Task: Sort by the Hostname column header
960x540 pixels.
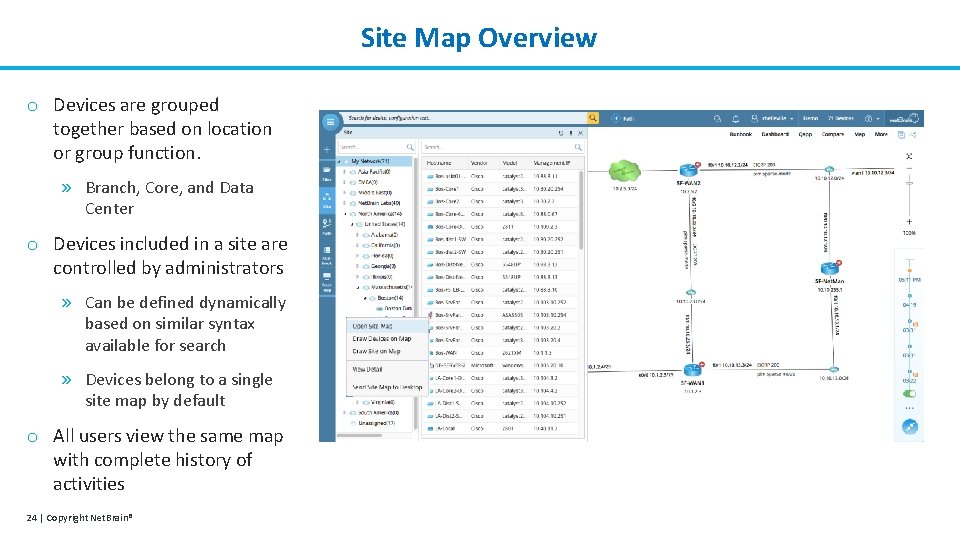Action: tap(439, 163)
